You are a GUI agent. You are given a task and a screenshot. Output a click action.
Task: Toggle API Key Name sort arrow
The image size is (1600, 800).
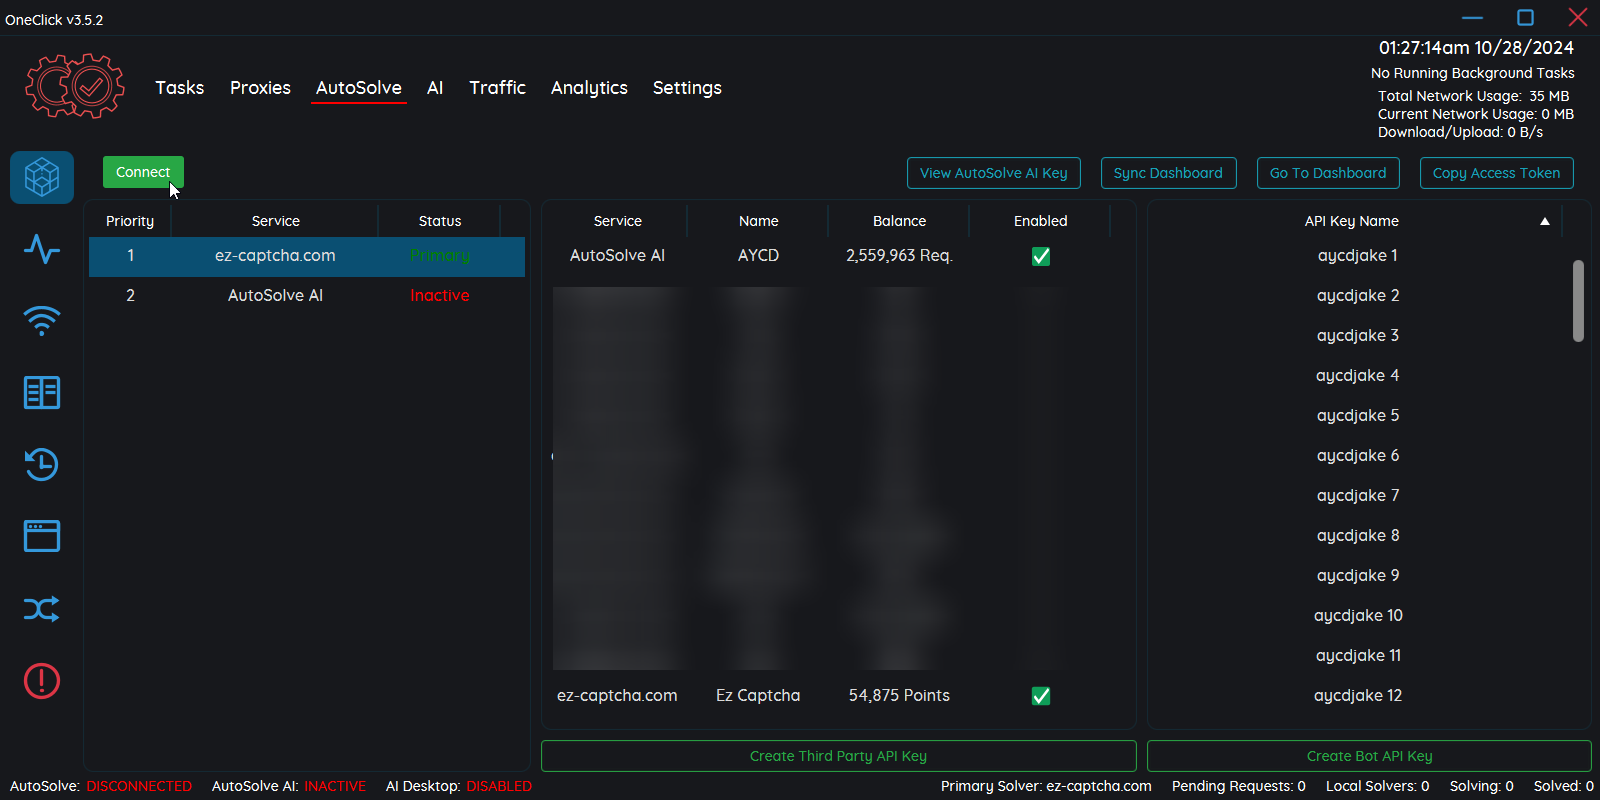[x=1545, y=221]
